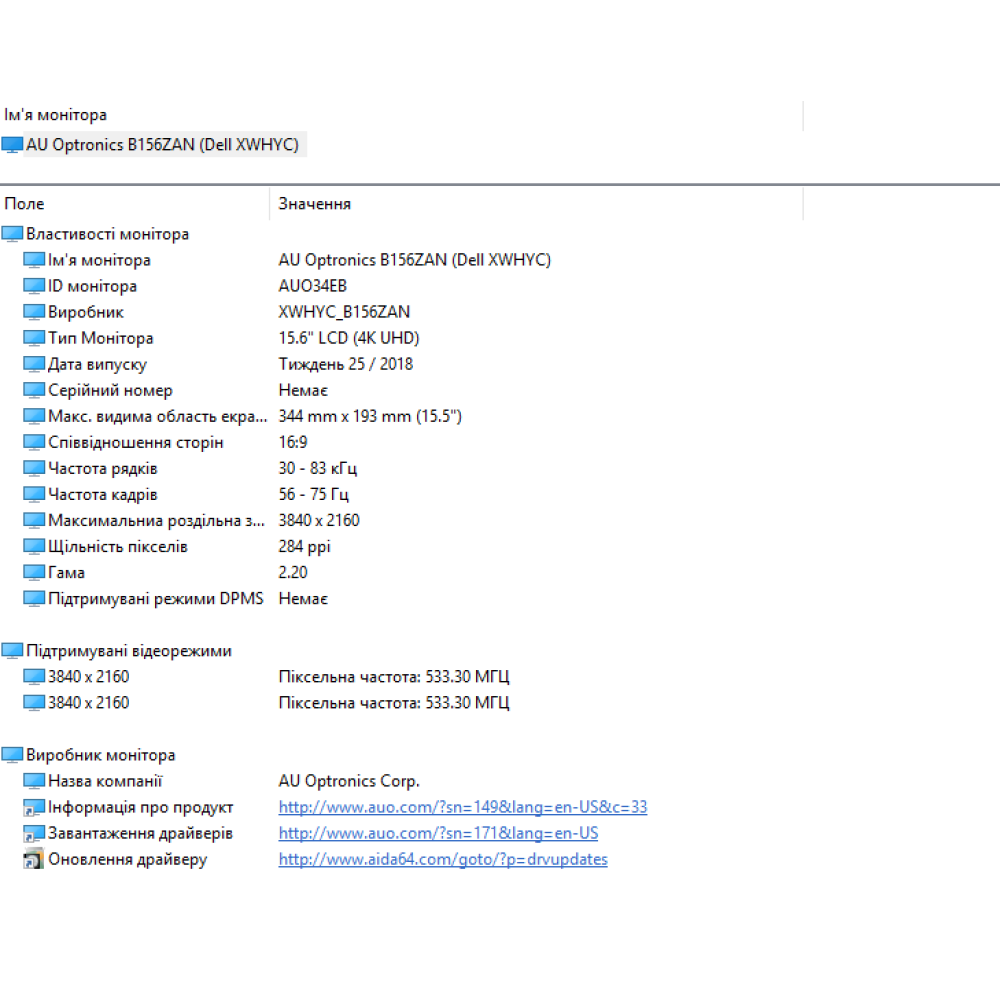Select the Властивості монітора group row
Image resolution: width=1000 pixels, height=1000 pixels.
(x=107, y=234)
